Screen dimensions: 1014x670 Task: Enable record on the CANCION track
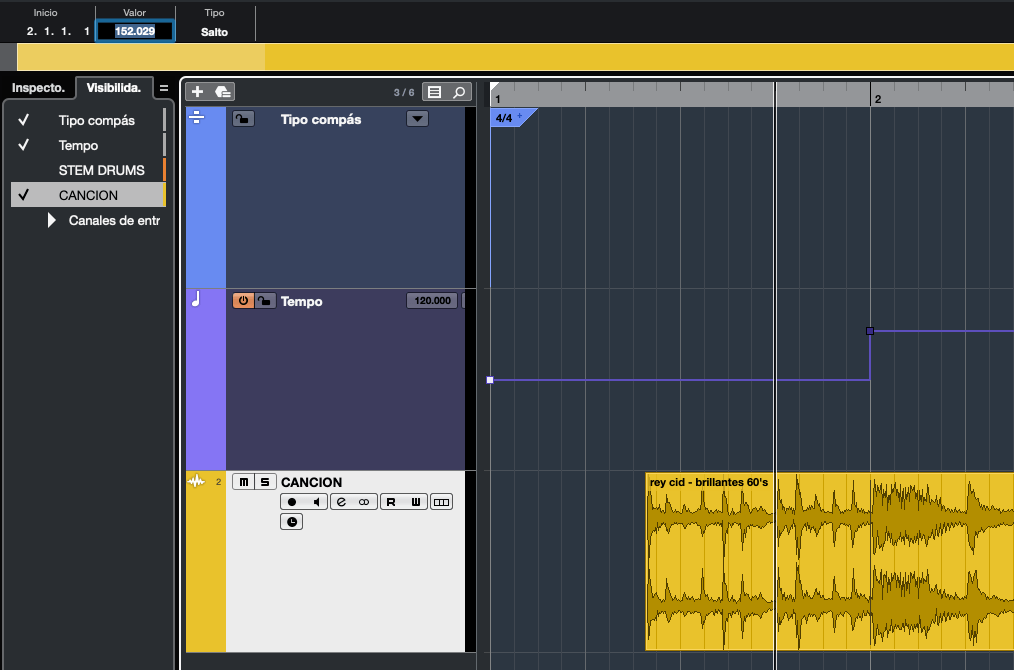click(x=292, y=502)
